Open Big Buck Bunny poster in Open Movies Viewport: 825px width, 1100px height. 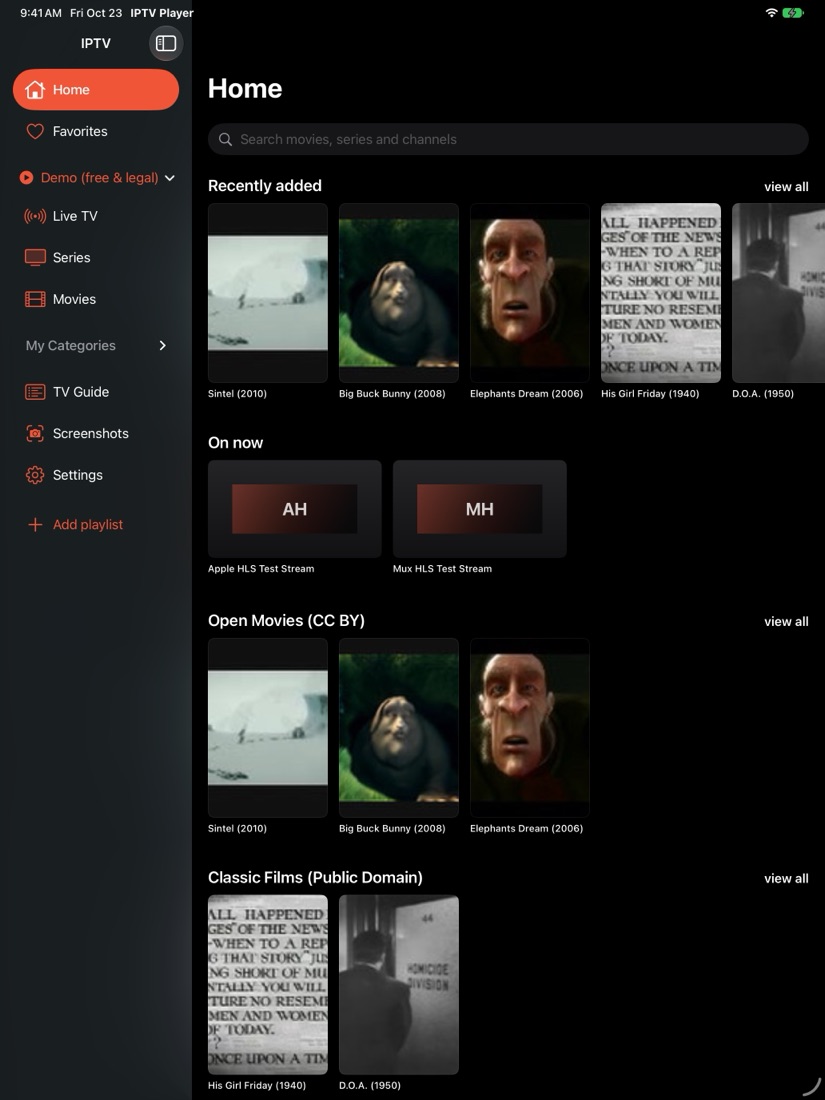(x=398, y=727)
